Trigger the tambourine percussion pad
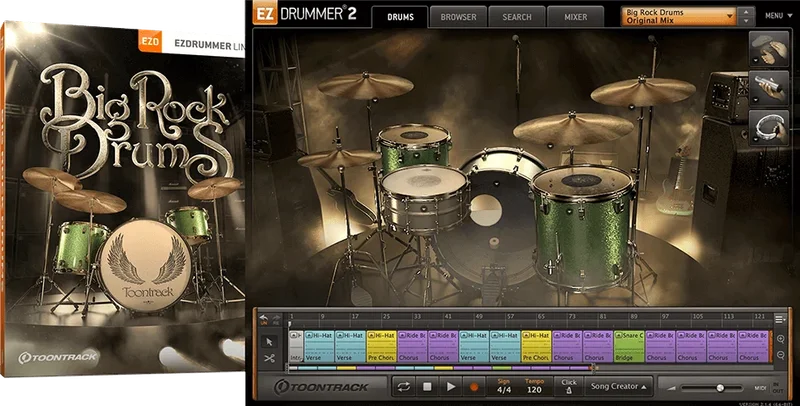800x406 pixels. pyautogui.click(x=769, y=128)
